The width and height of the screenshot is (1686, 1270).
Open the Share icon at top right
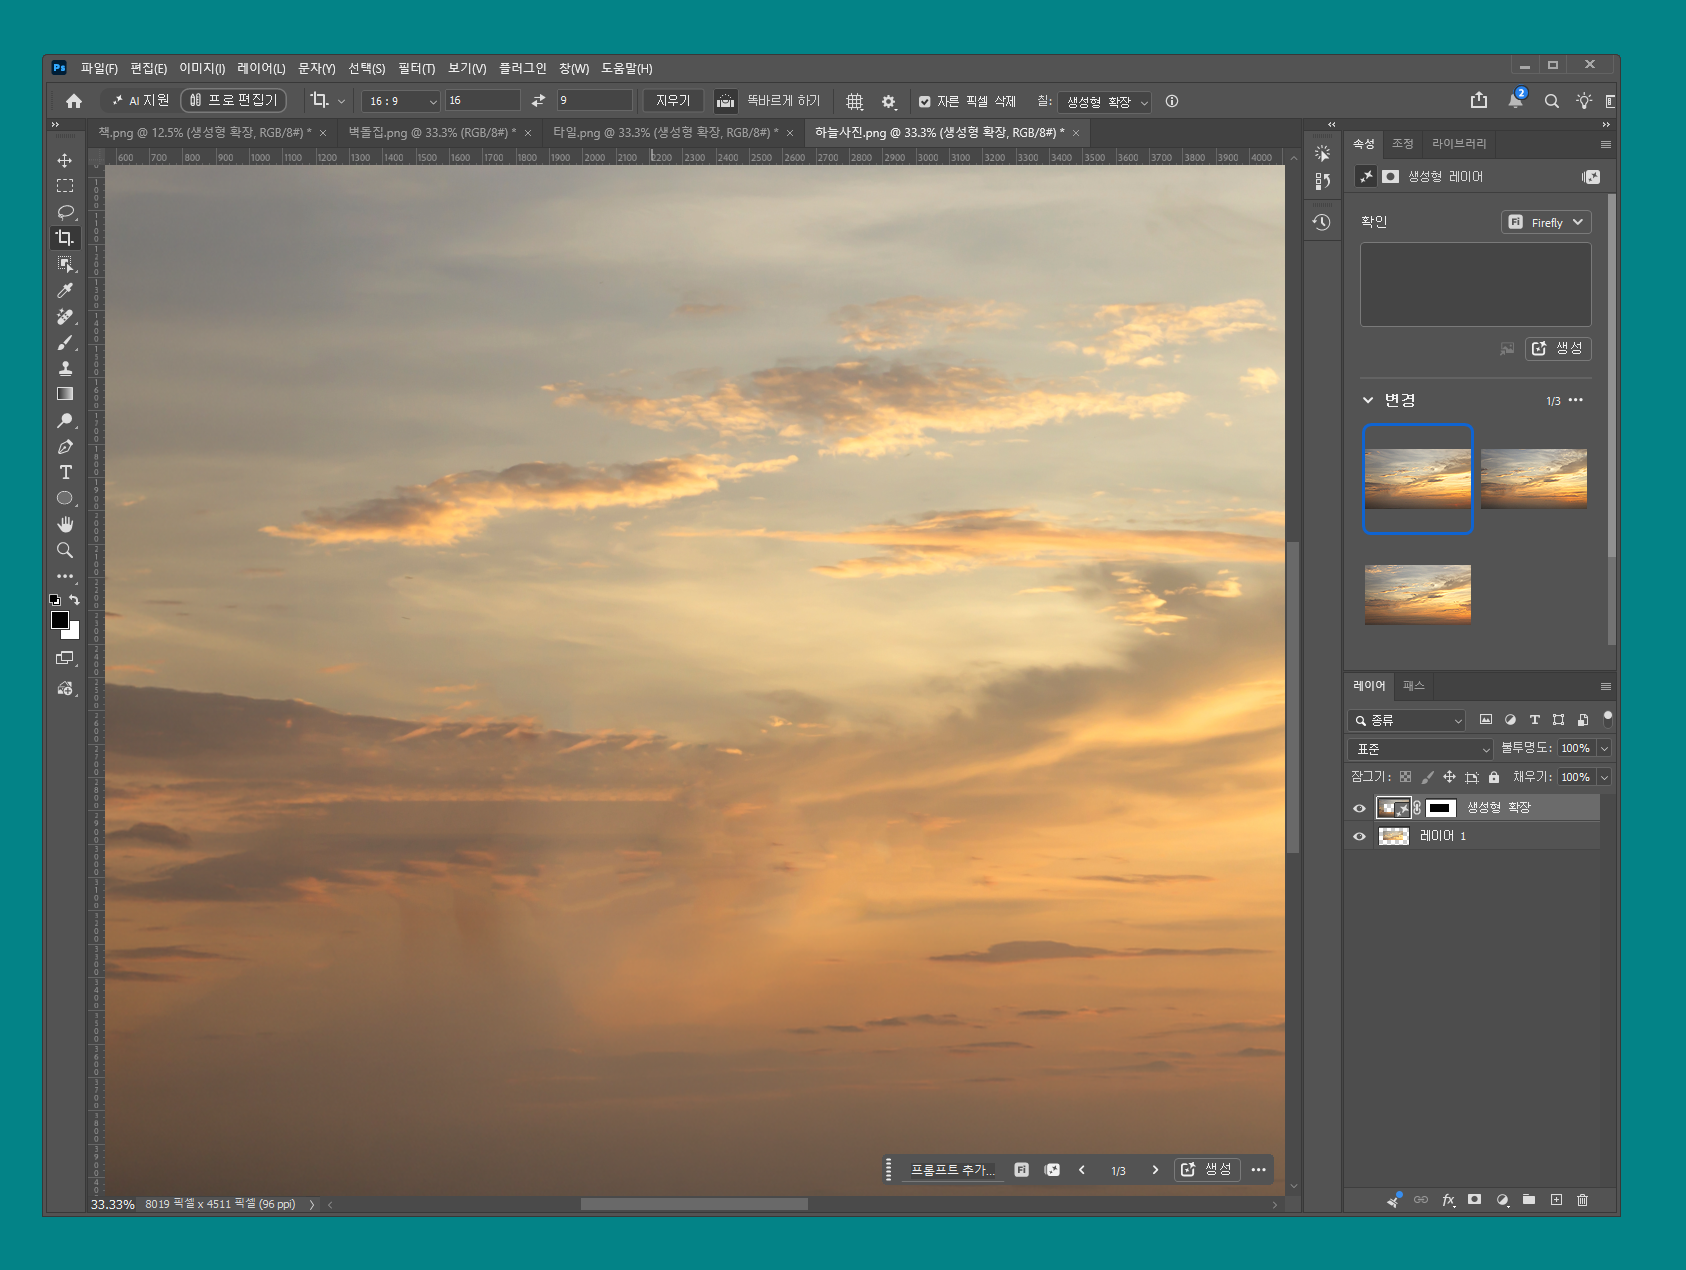pos(1479,100)
